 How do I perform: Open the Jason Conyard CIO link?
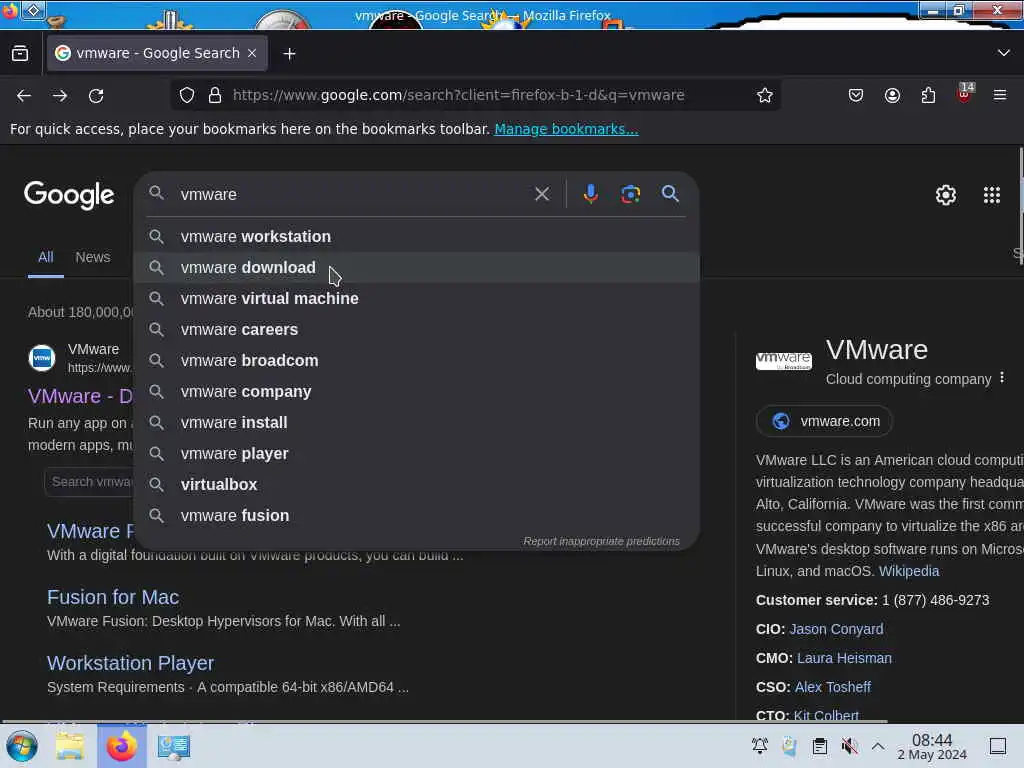(837, 630)
